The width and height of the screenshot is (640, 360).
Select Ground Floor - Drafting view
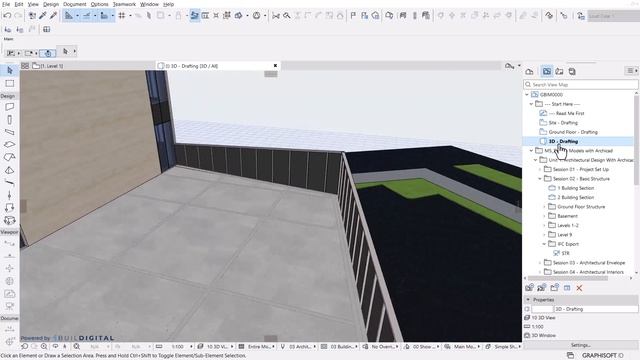pyautogui.click(x=573, y=132)
